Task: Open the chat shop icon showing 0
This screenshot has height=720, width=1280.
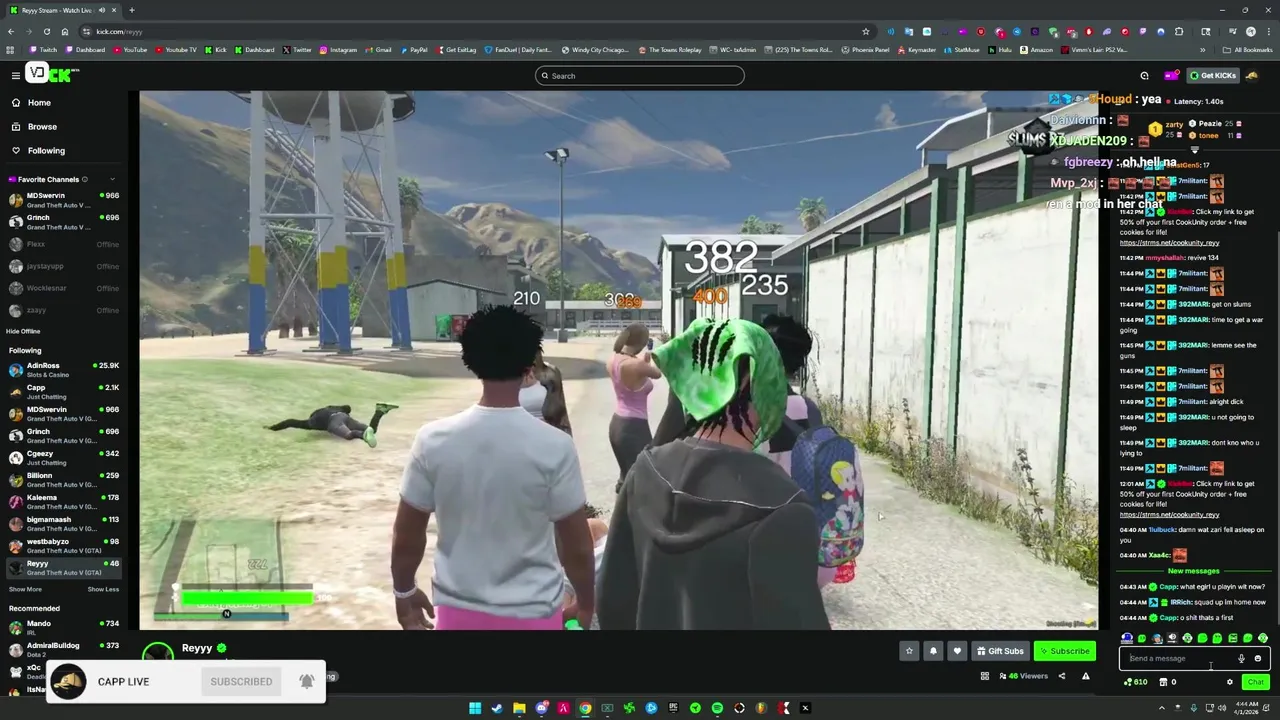Action: point(1168,682)
